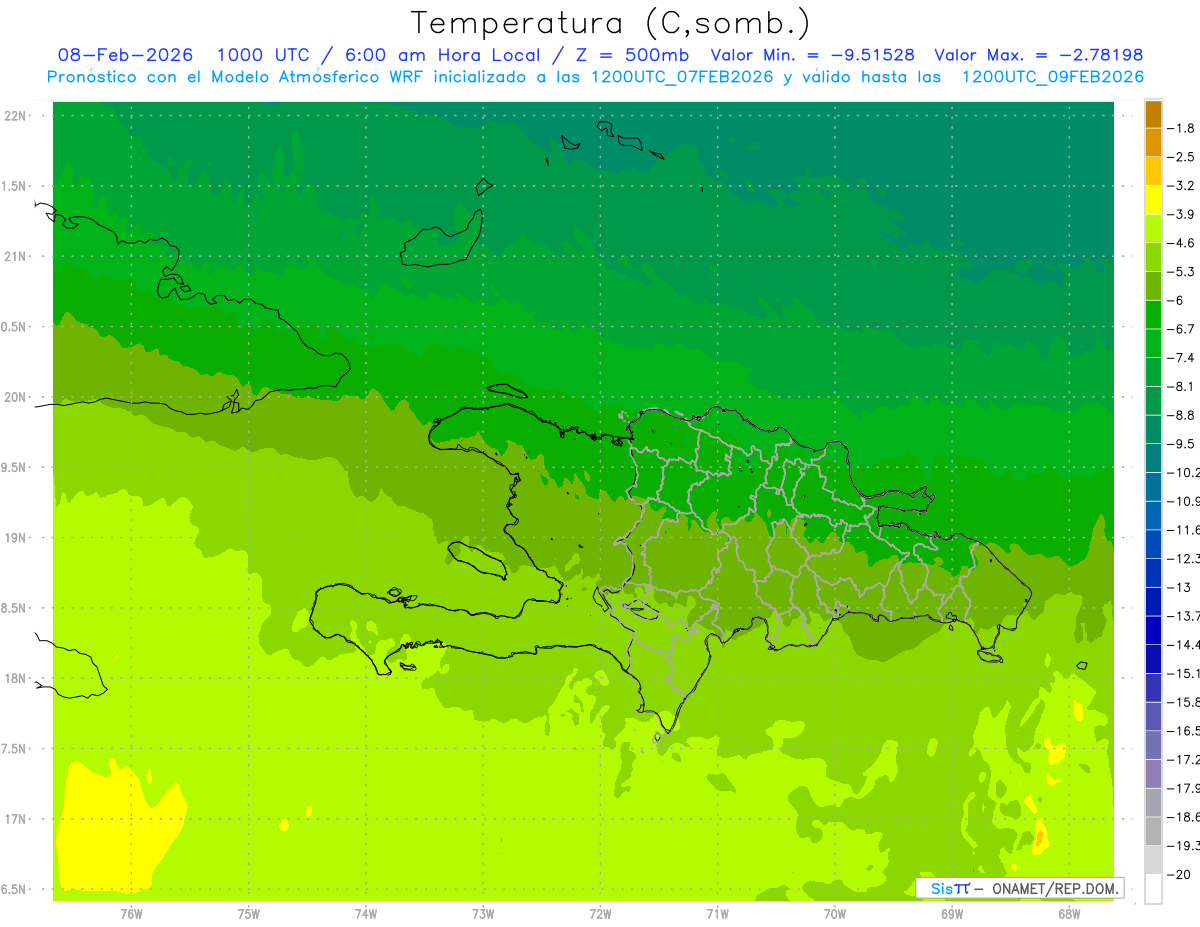Click legend swatch between -17.2 and -17.9
This screenshot has width=1200, height=927.
tap(1153, 774)
